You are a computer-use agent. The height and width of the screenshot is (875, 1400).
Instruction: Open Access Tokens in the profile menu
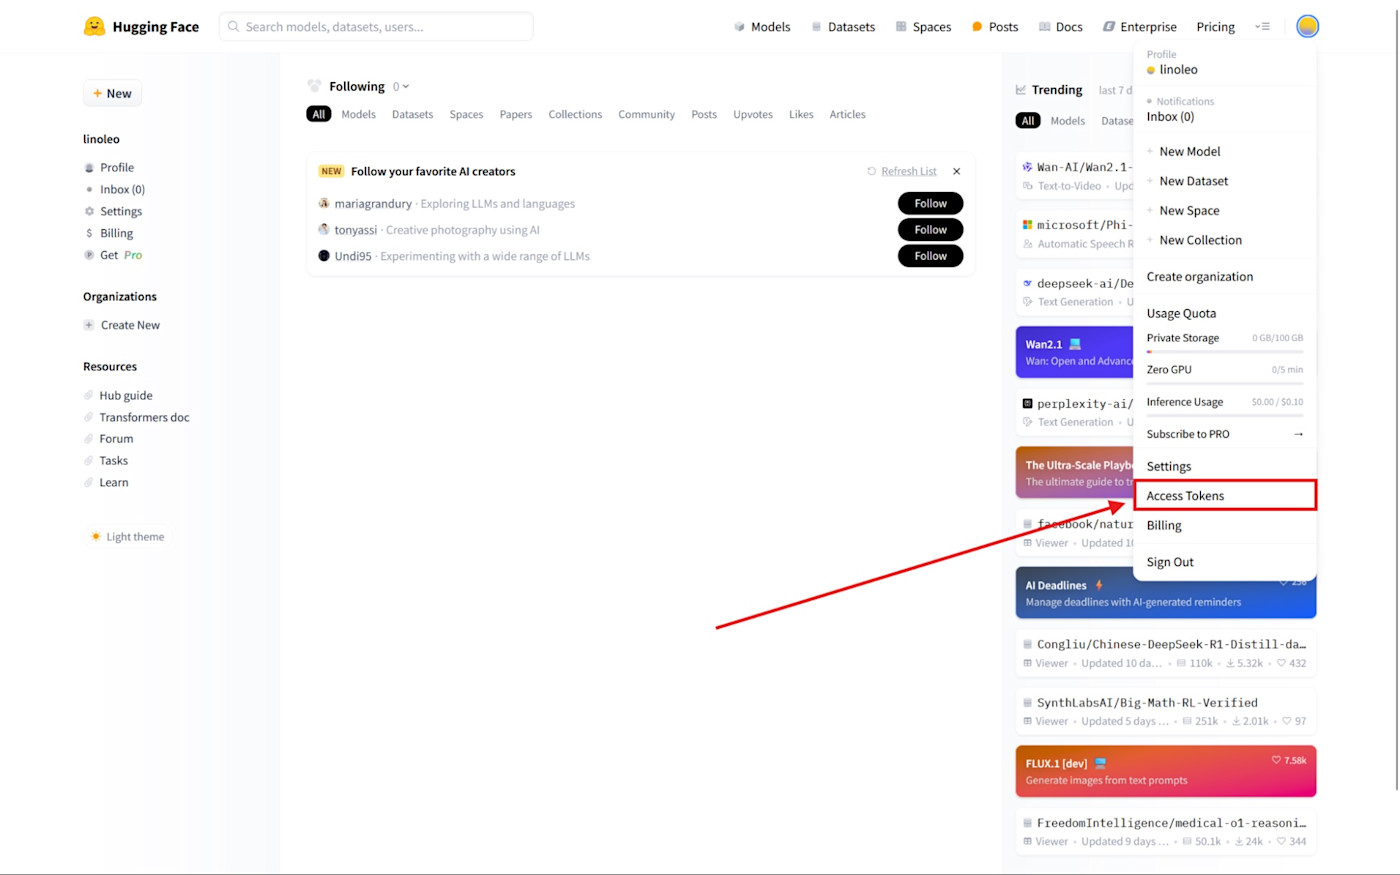pyautogui.click(x=1225, y=496)
